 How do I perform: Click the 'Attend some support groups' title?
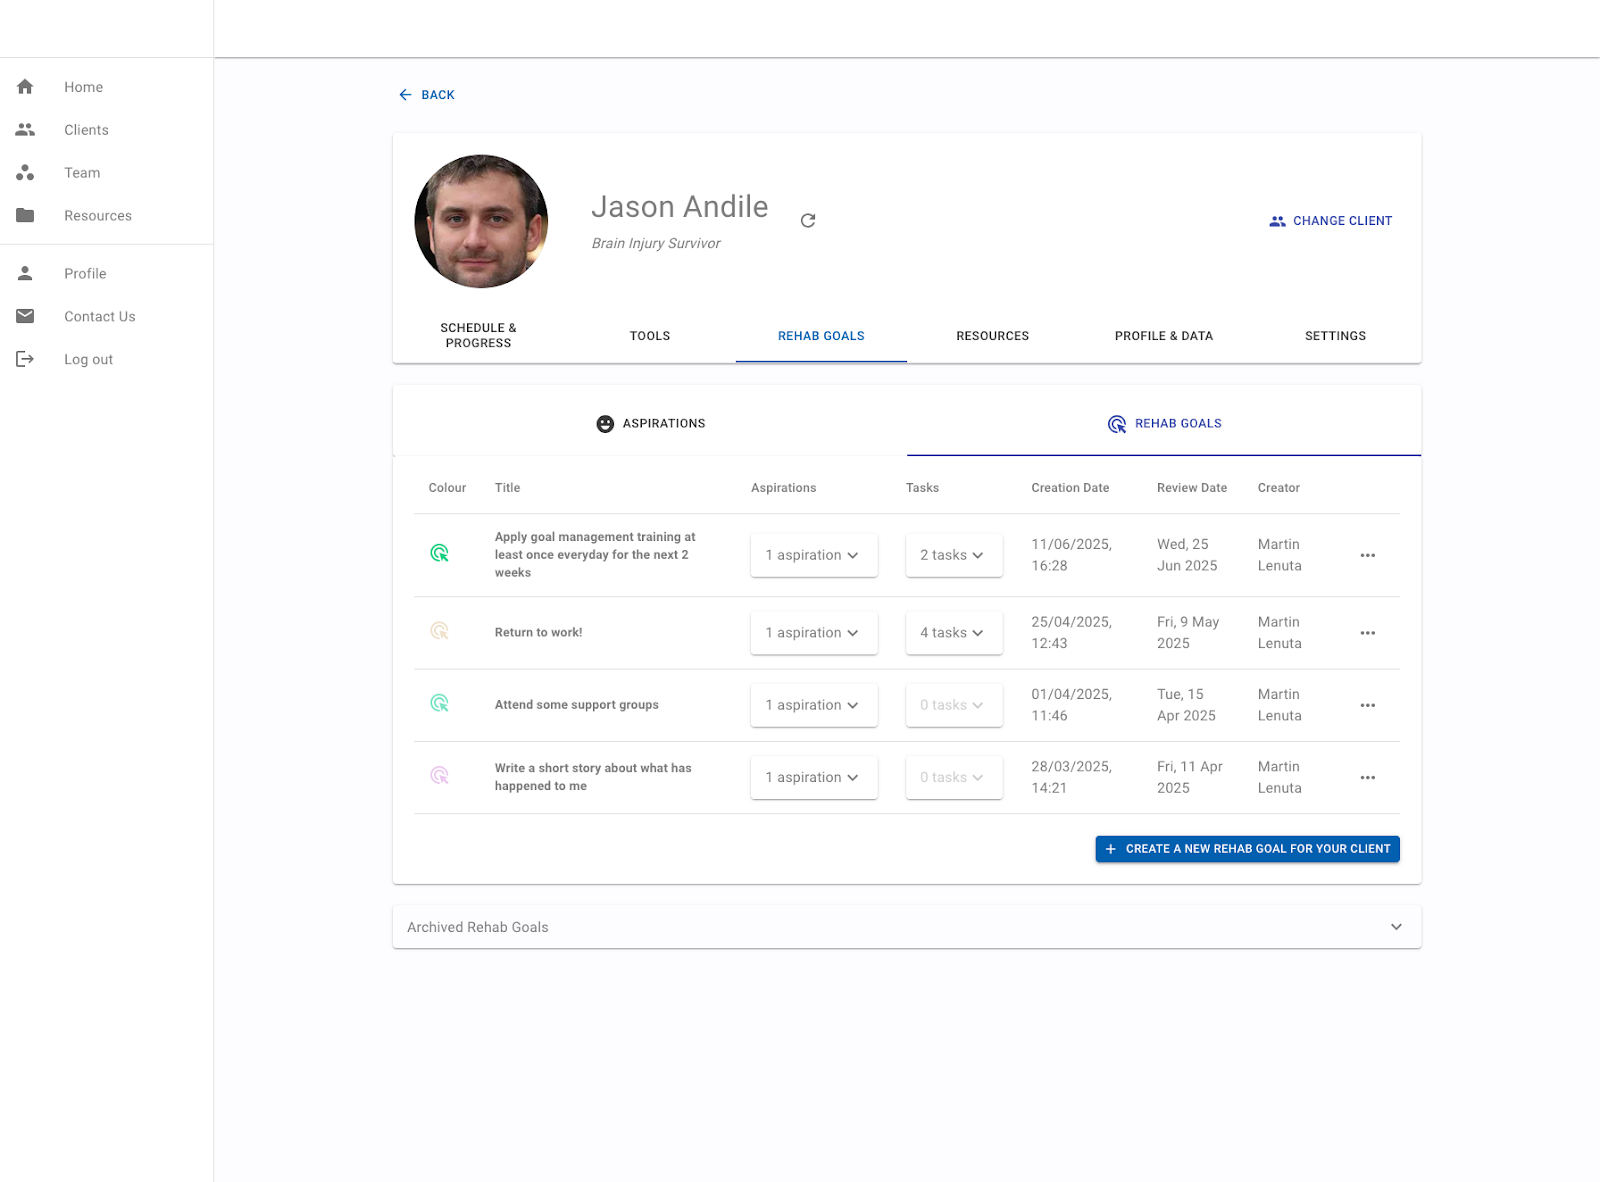[x=577, y=705]
